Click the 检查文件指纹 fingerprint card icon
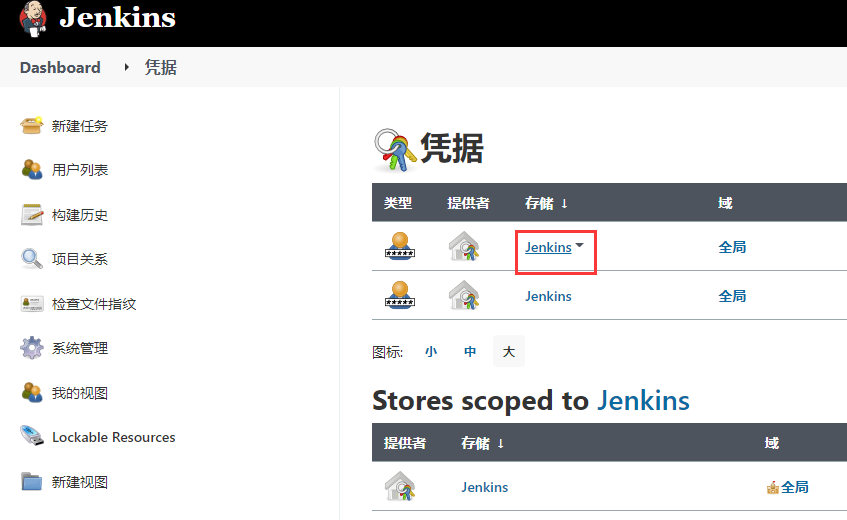 click(x=32, y=303)
